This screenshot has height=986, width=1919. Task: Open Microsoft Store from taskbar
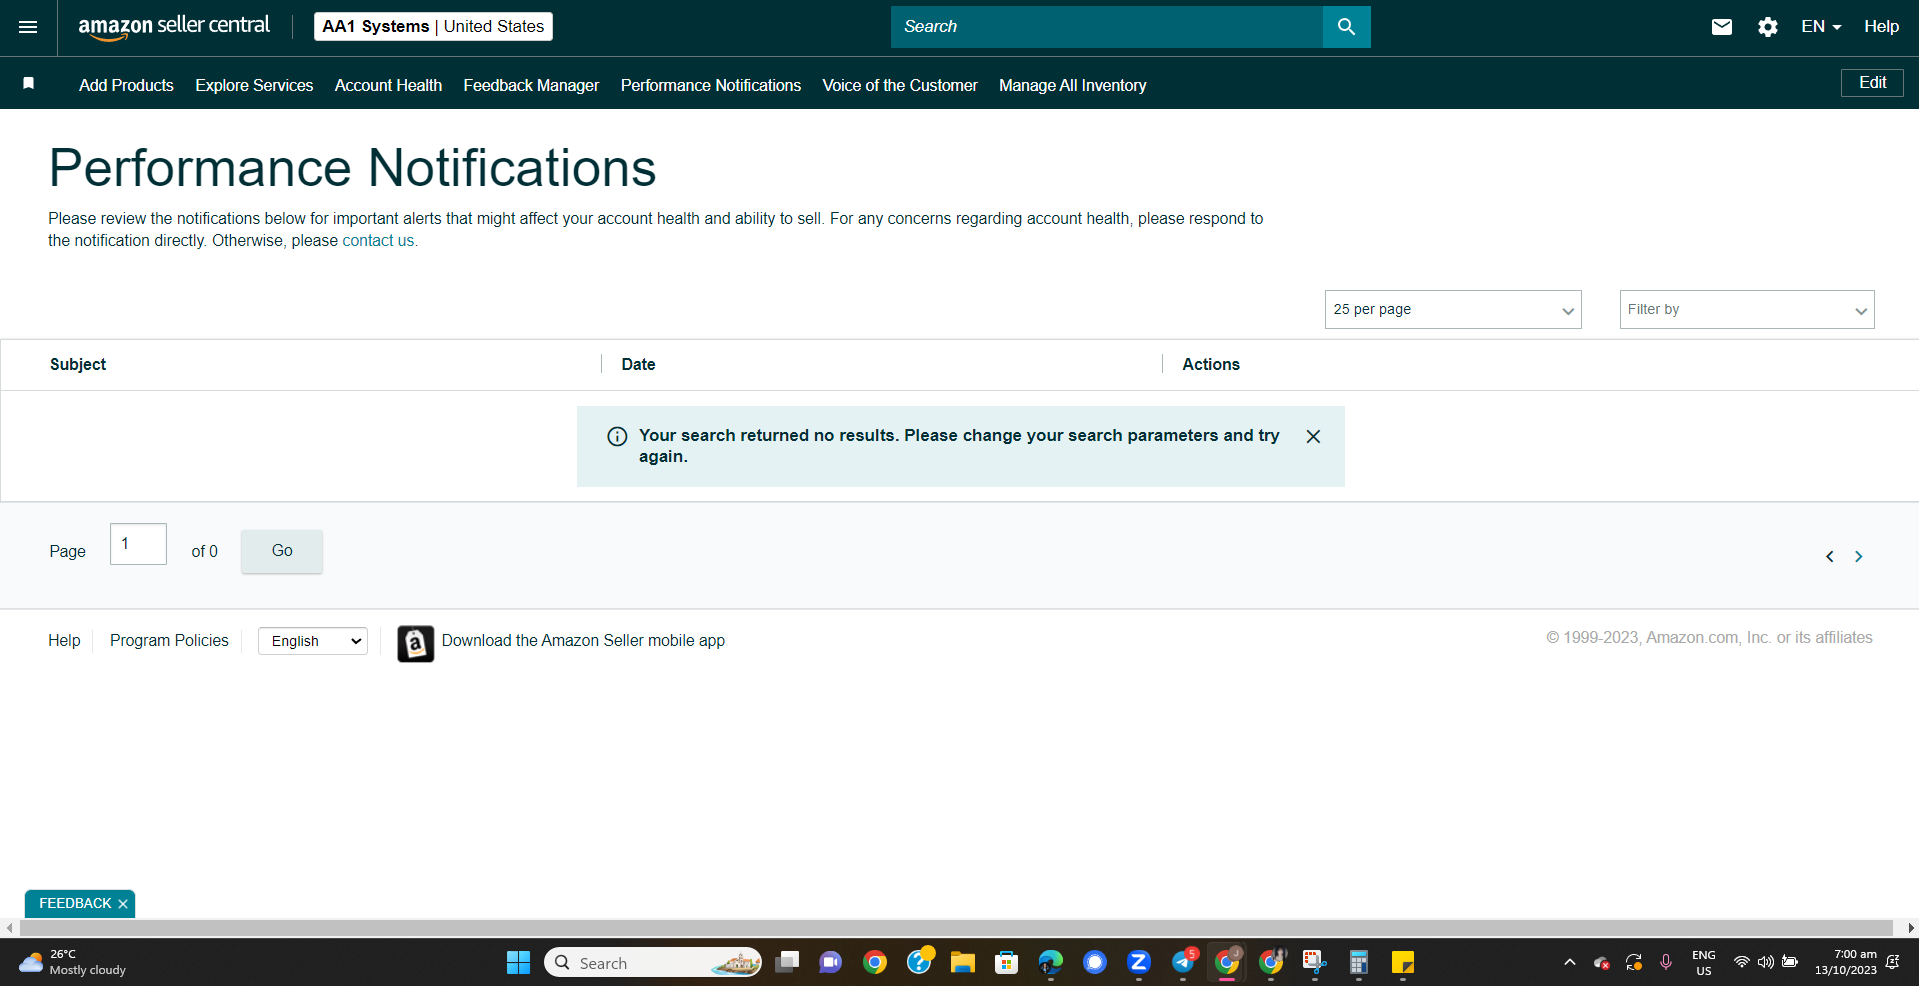tap(1007, 962)
